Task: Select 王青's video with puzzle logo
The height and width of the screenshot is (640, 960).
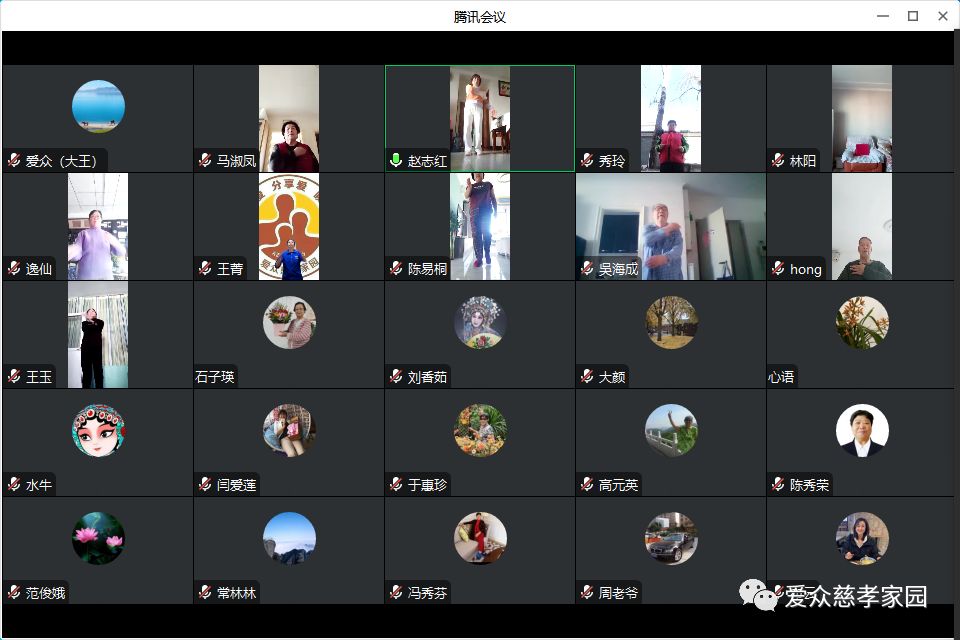Action: pyautogui.click(x=289, y=225)
